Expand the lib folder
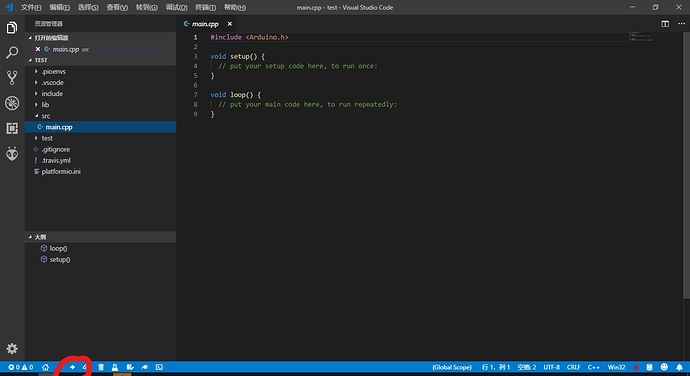690x376 pixels. pyautogui.click(x=37, y=105)
